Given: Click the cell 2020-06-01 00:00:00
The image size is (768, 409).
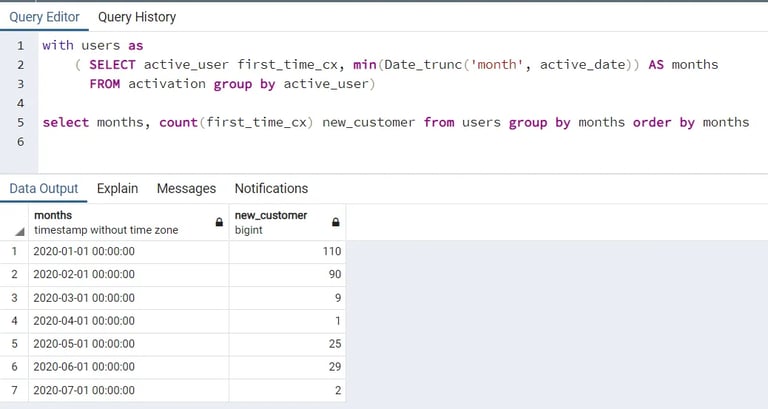Looking at the screenshot, I should pyautogui.click(x=128, y=367).
